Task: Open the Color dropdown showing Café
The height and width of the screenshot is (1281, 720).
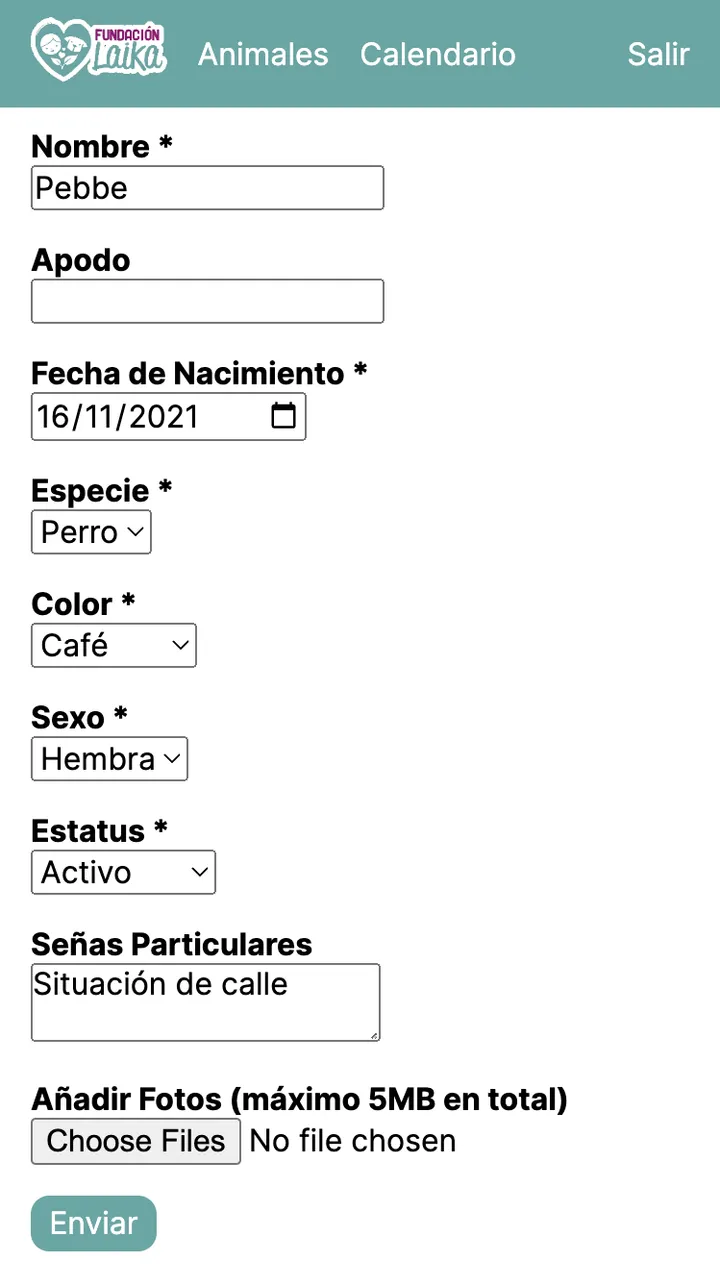Action: point(113,646)
